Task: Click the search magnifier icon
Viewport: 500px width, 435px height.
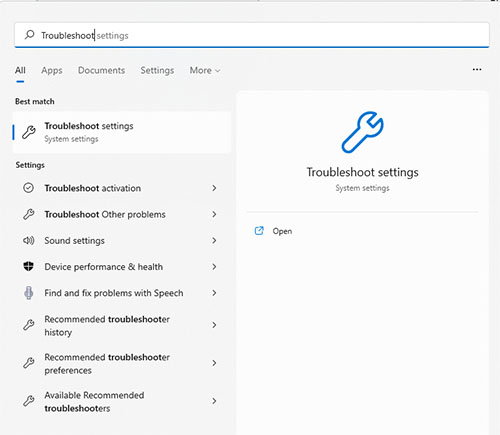Action: [x=30, y=35]
